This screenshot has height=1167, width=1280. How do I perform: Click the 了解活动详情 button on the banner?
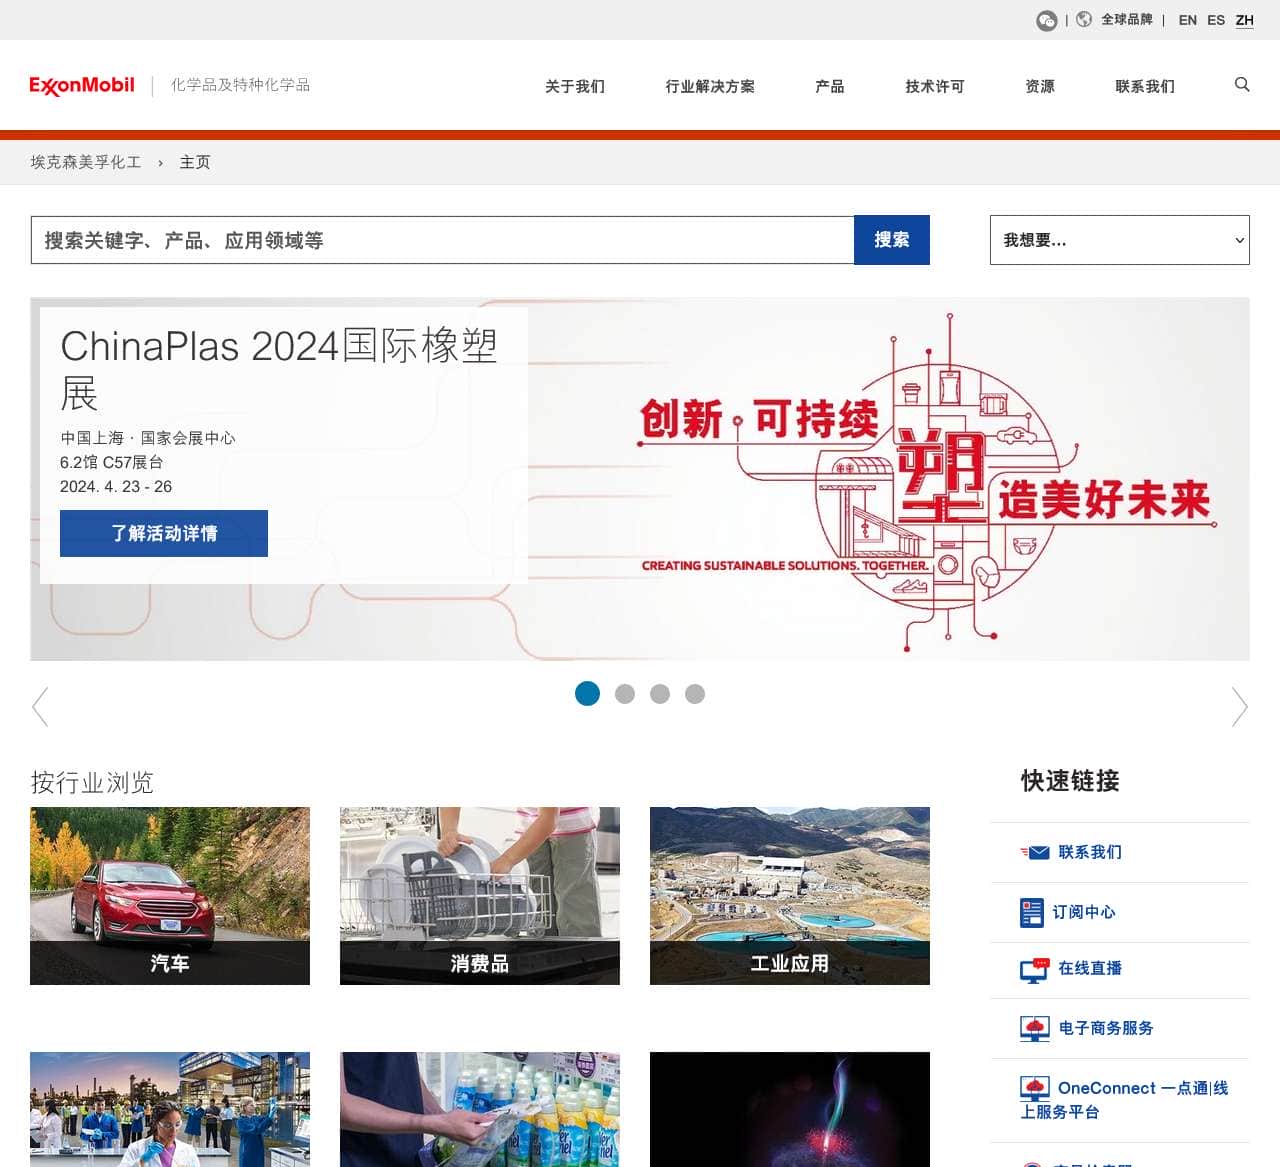163,533
